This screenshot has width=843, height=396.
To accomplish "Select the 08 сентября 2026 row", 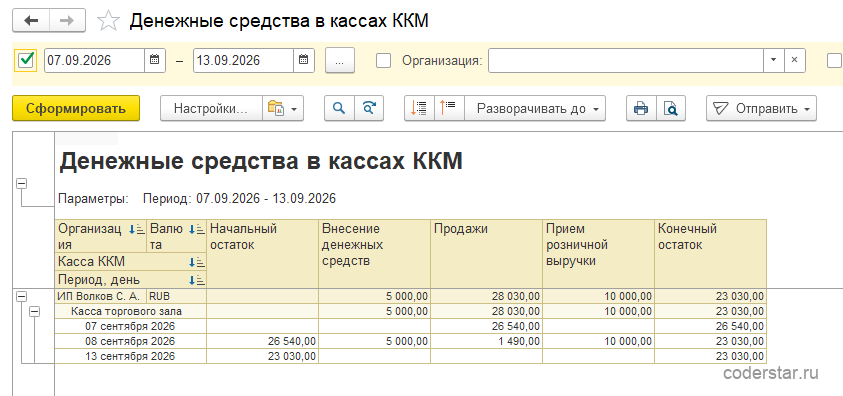I will [131, 341].
